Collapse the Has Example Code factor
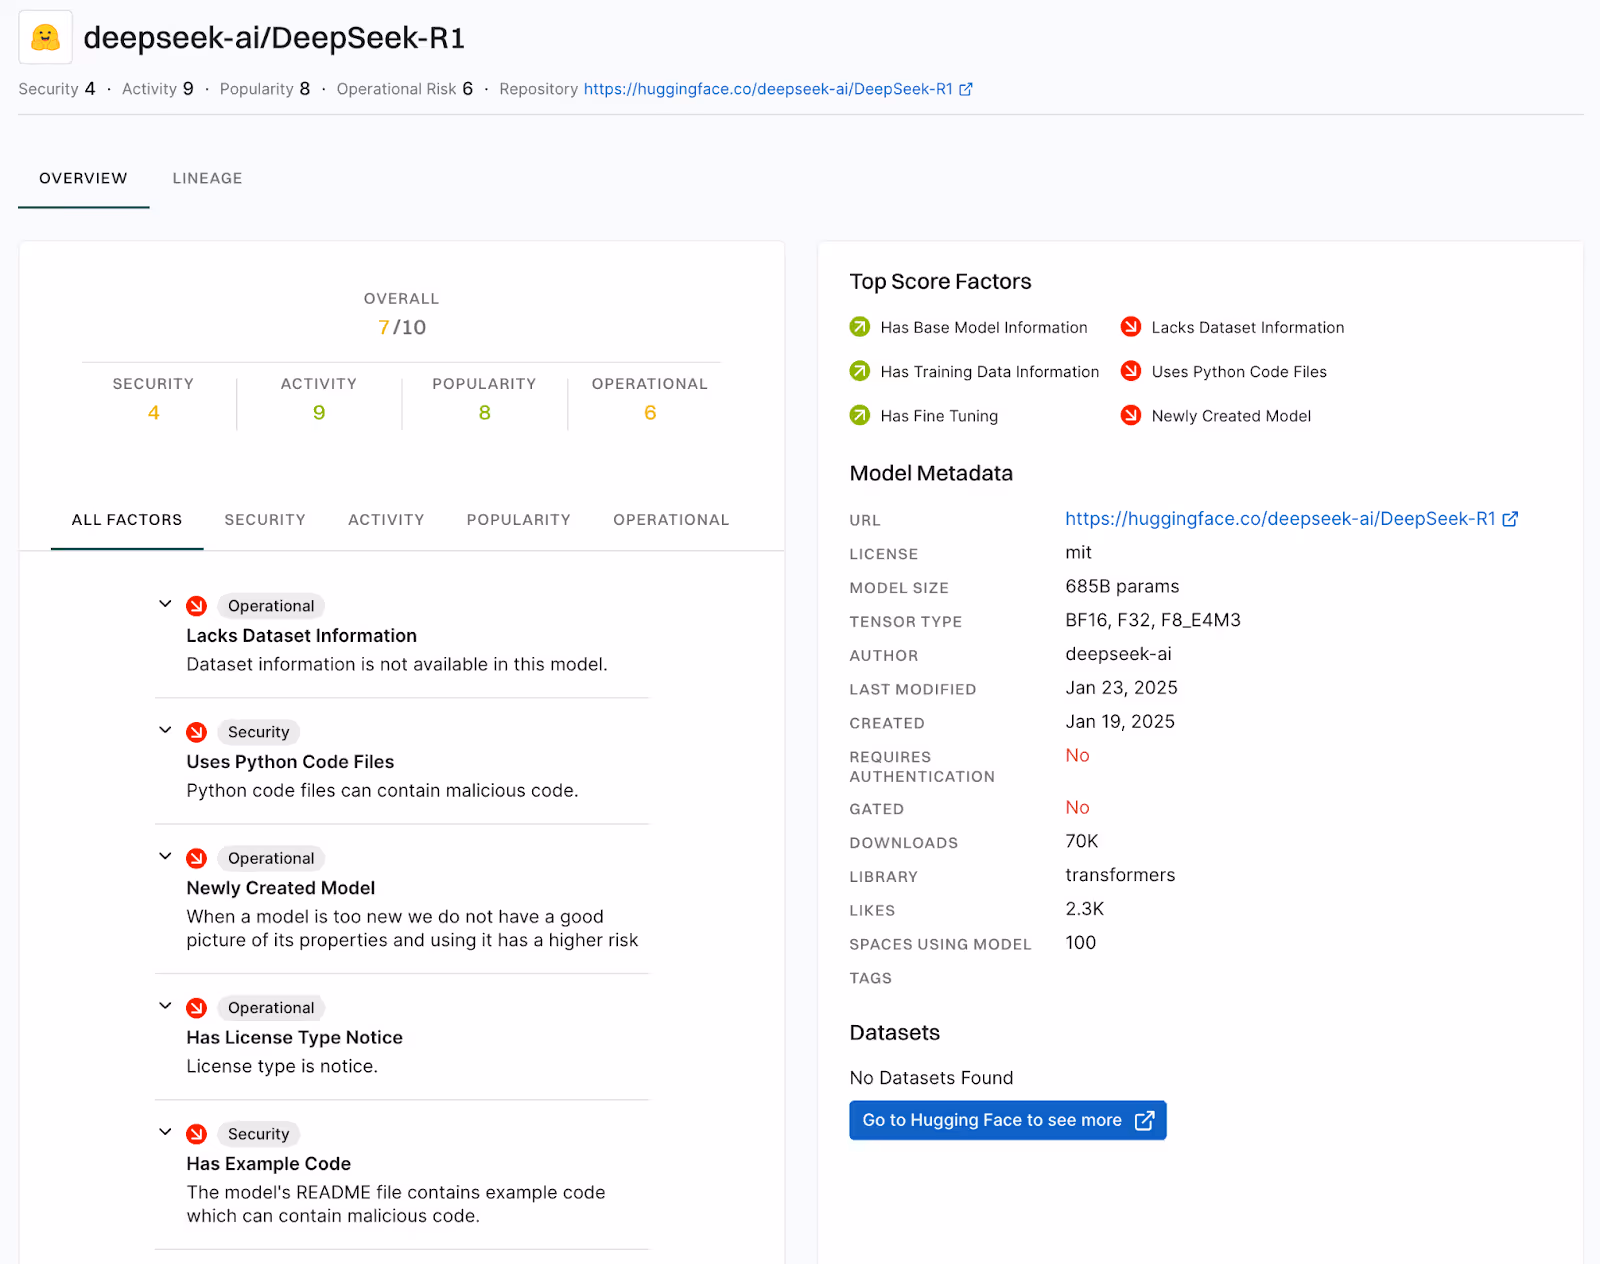1600x1264 pixels. (165, 1132)
